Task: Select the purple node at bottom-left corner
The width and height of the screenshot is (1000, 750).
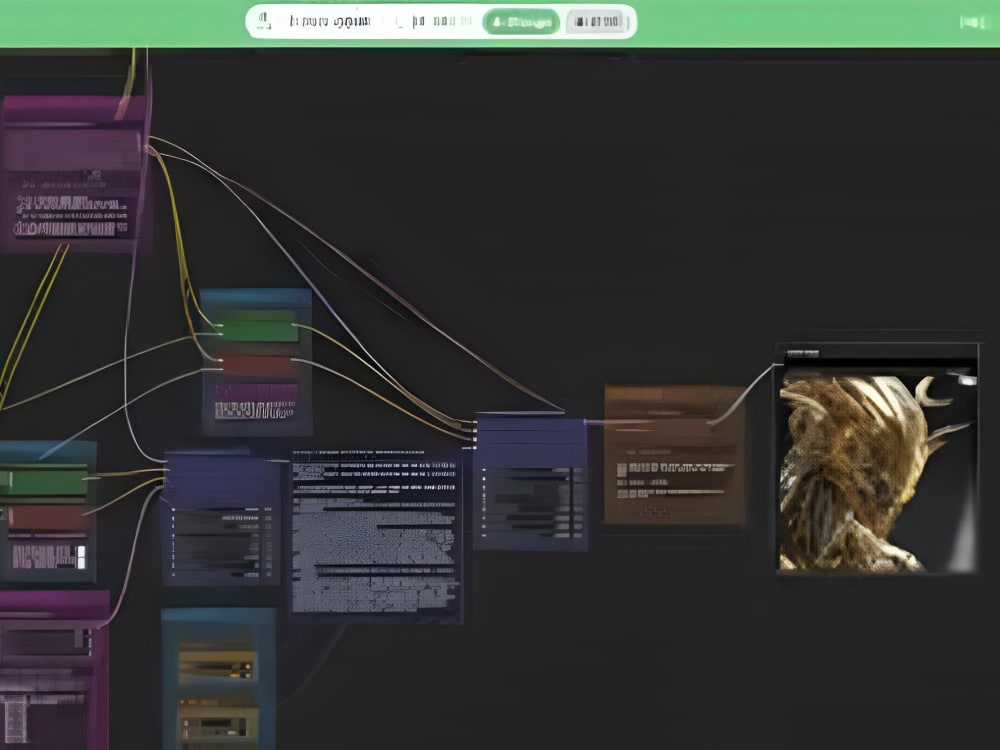Action: [x=54, y=670]
